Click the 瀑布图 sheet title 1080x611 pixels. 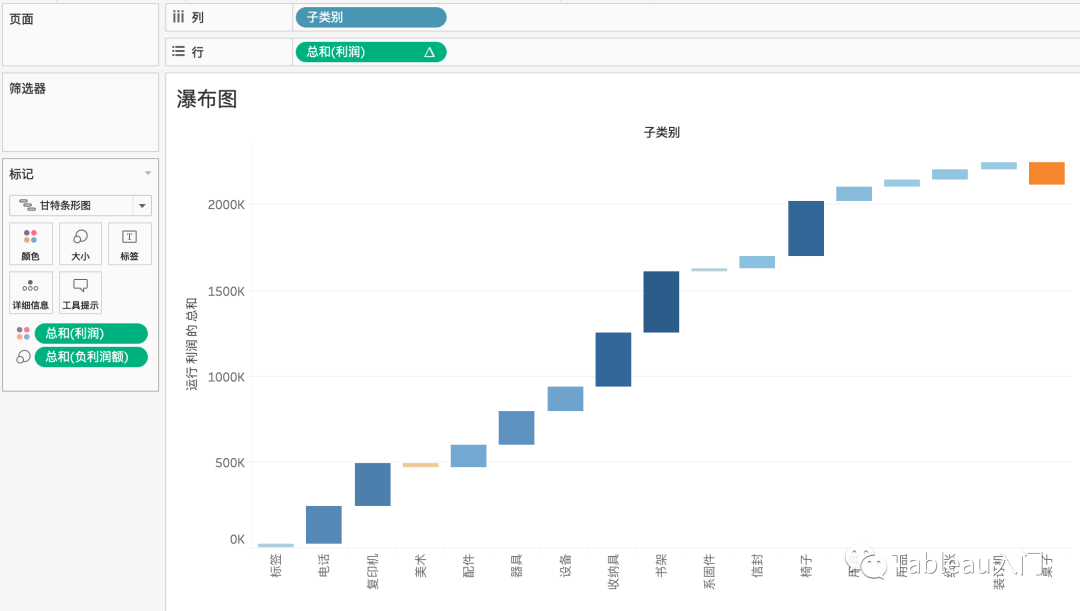click(207, 99)
